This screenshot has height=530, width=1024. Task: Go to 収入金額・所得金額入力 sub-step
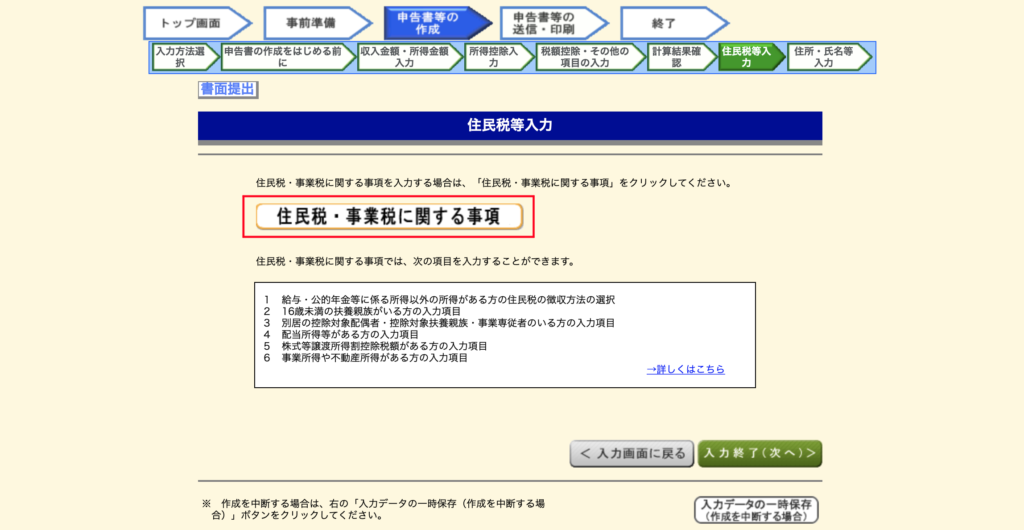[x=408, y=56]
